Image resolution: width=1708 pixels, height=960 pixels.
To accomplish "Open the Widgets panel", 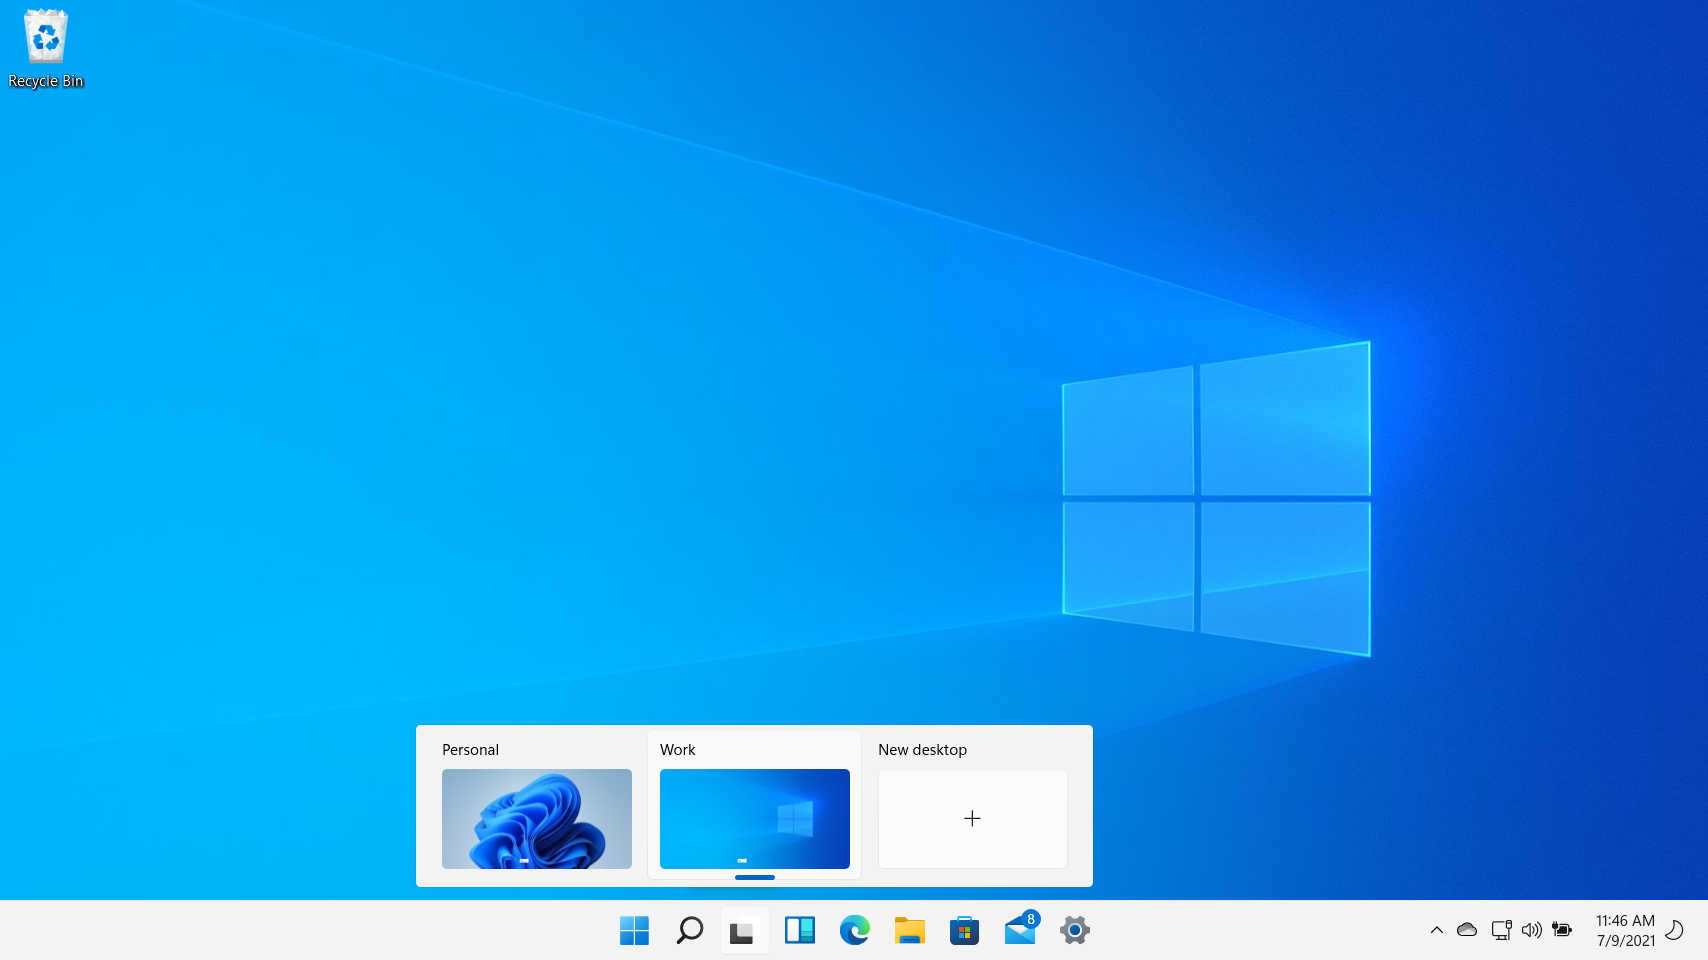I will pos(799,930).
